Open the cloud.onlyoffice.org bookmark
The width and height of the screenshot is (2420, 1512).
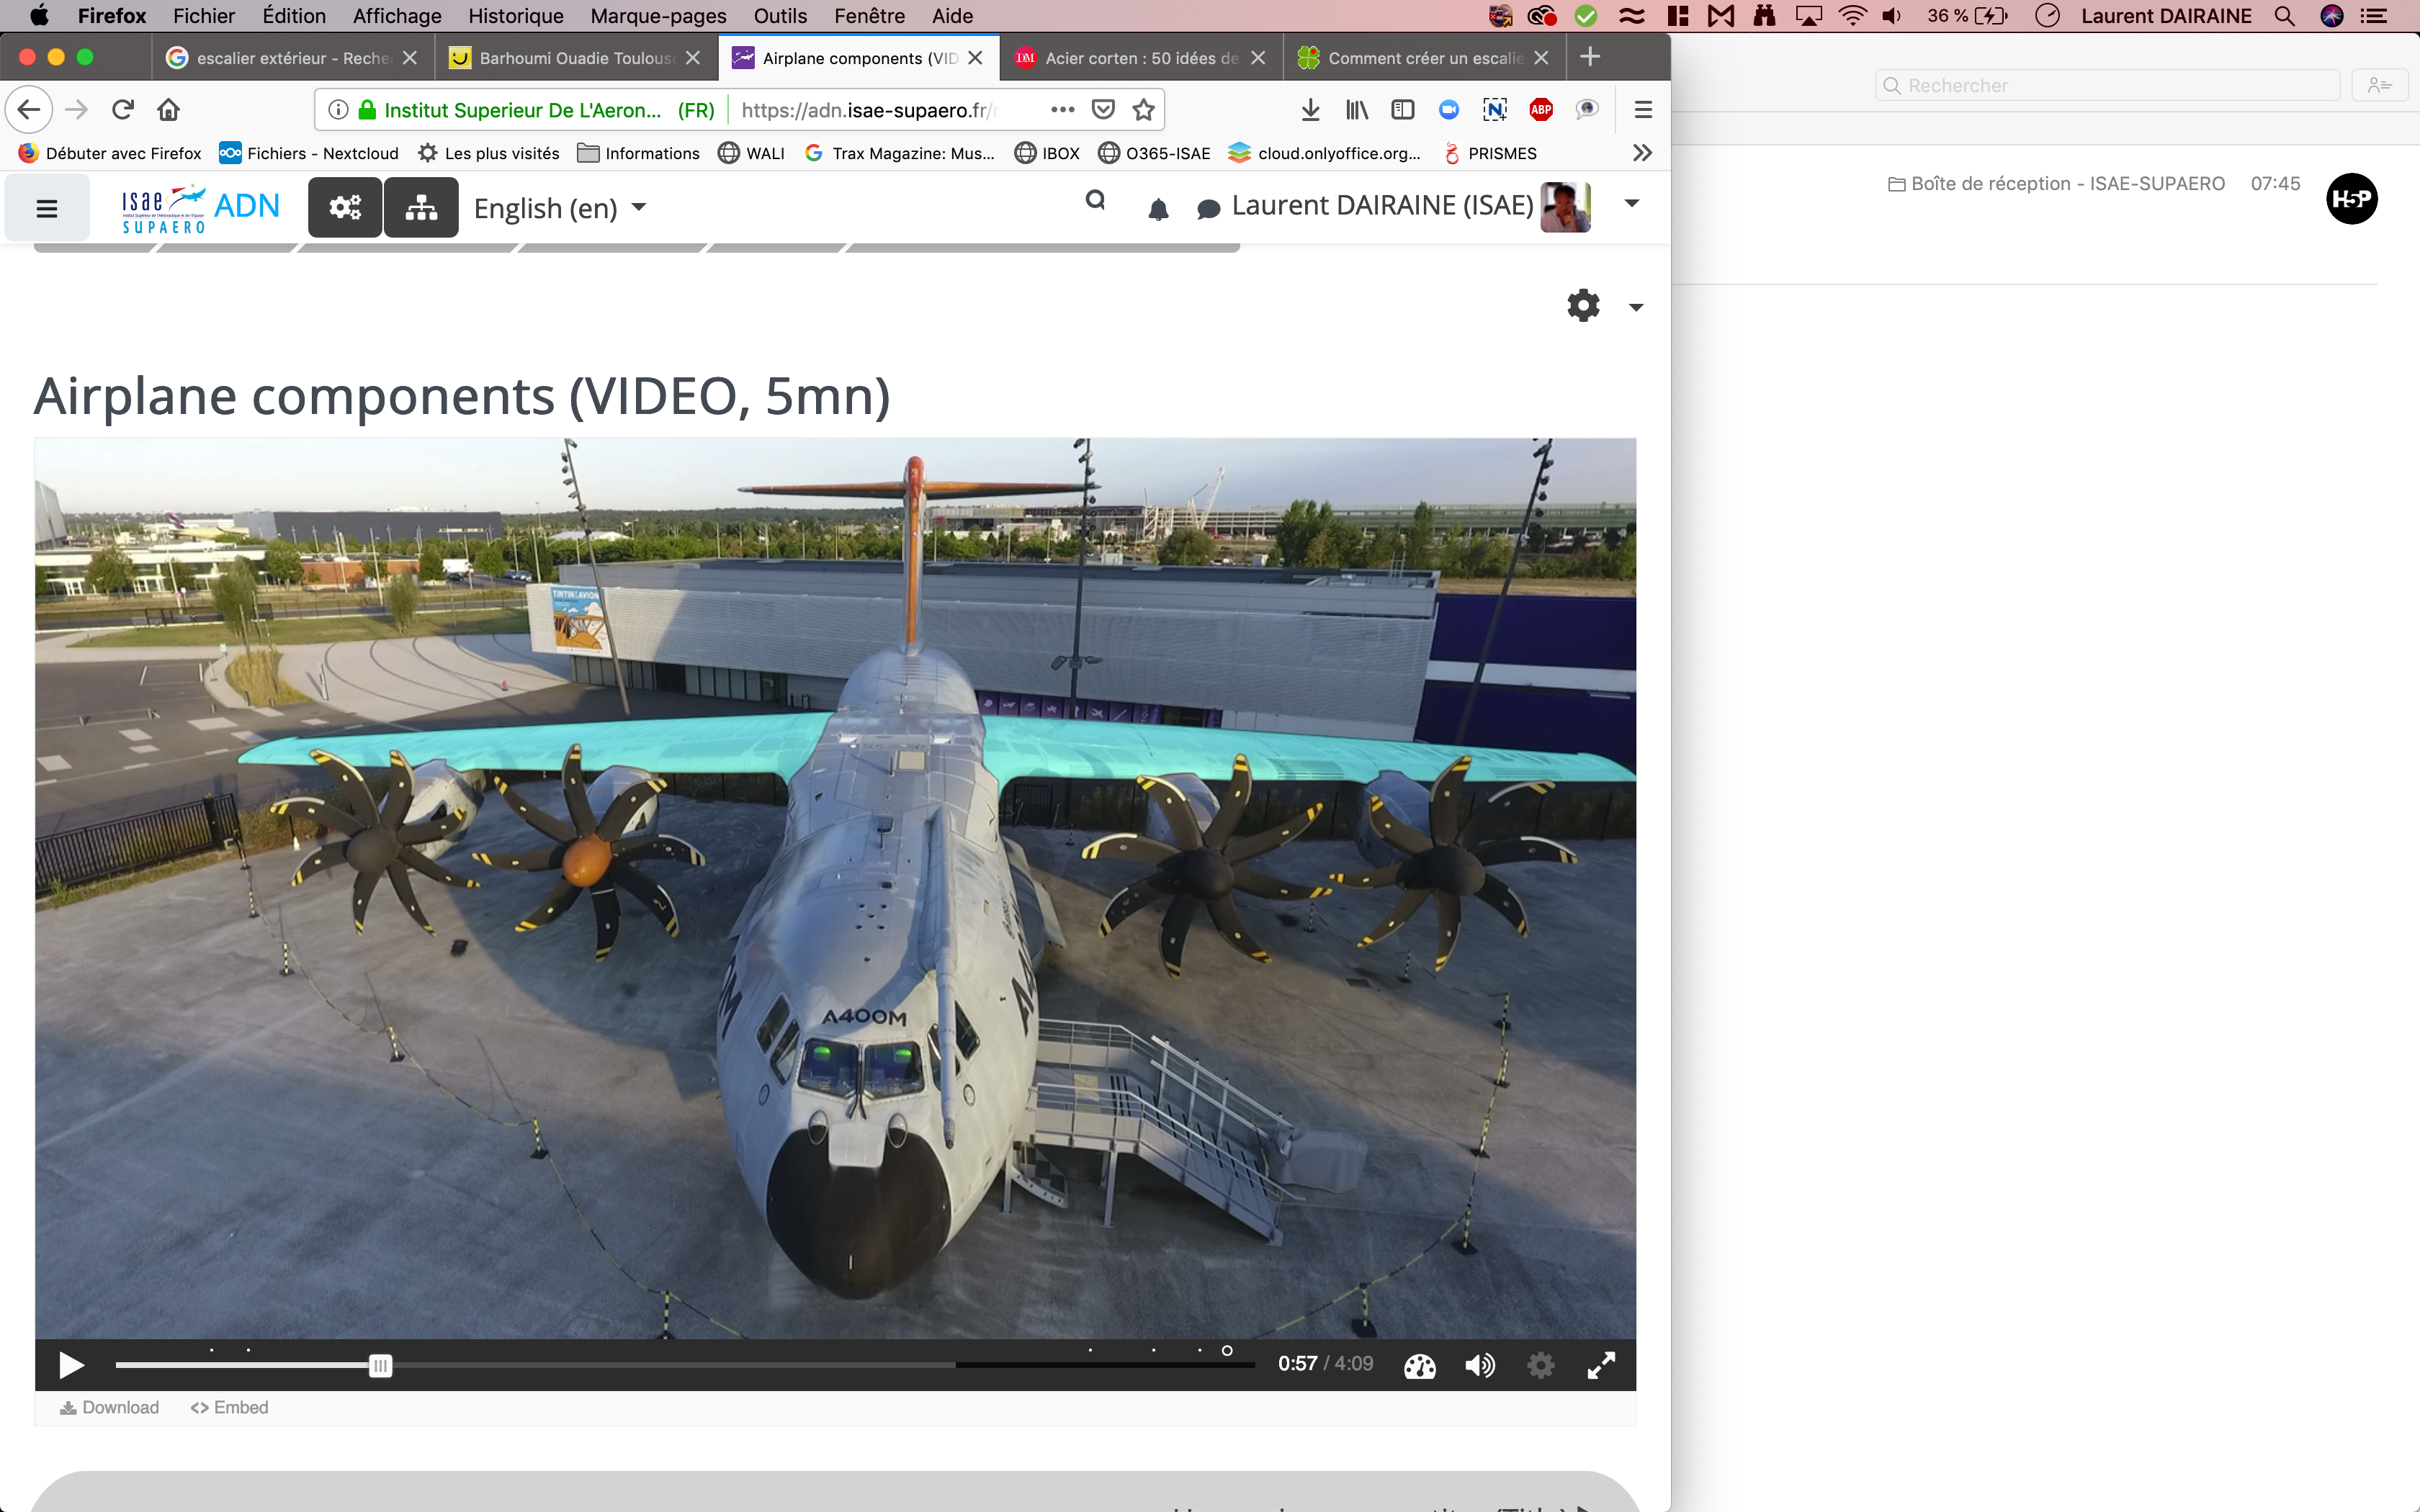click(x=1324, y=153)
